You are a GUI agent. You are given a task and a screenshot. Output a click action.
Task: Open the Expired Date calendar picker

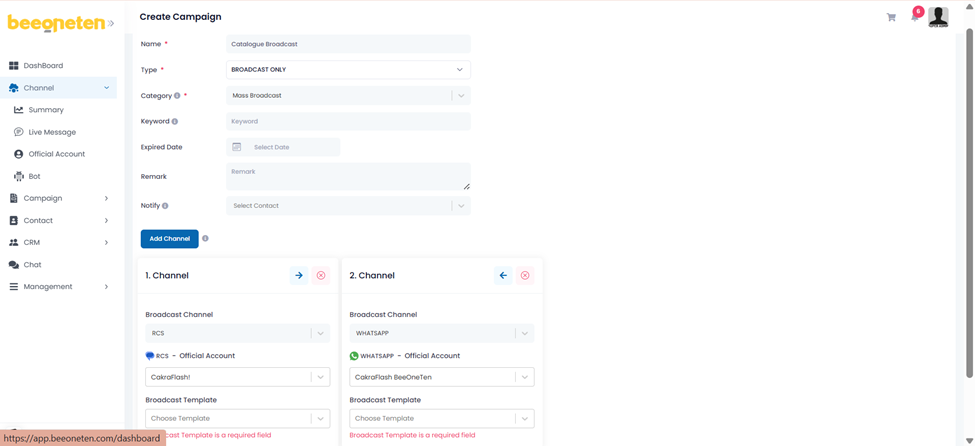pyautogui.click(x=237, y=147)
